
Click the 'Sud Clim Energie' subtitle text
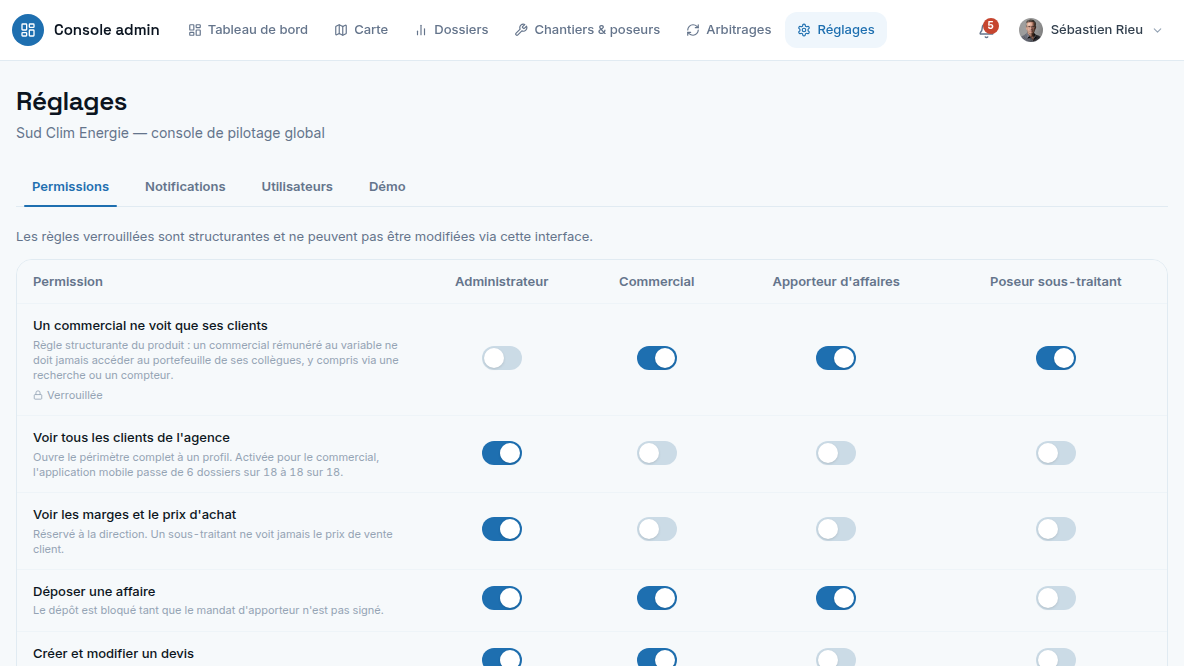click(171, 133)
